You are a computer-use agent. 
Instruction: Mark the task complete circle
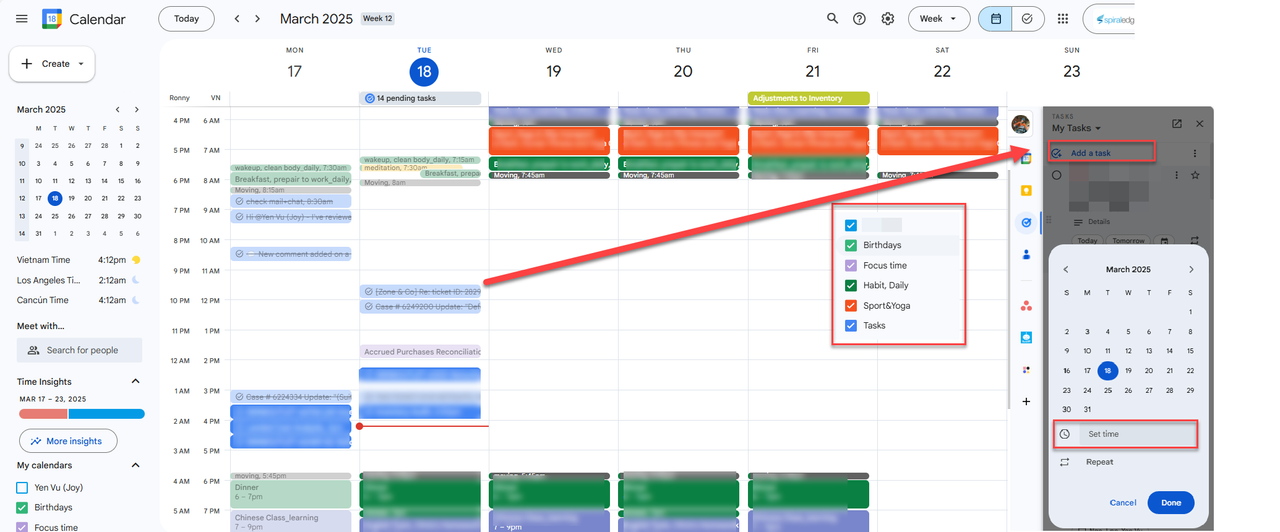1057,175
